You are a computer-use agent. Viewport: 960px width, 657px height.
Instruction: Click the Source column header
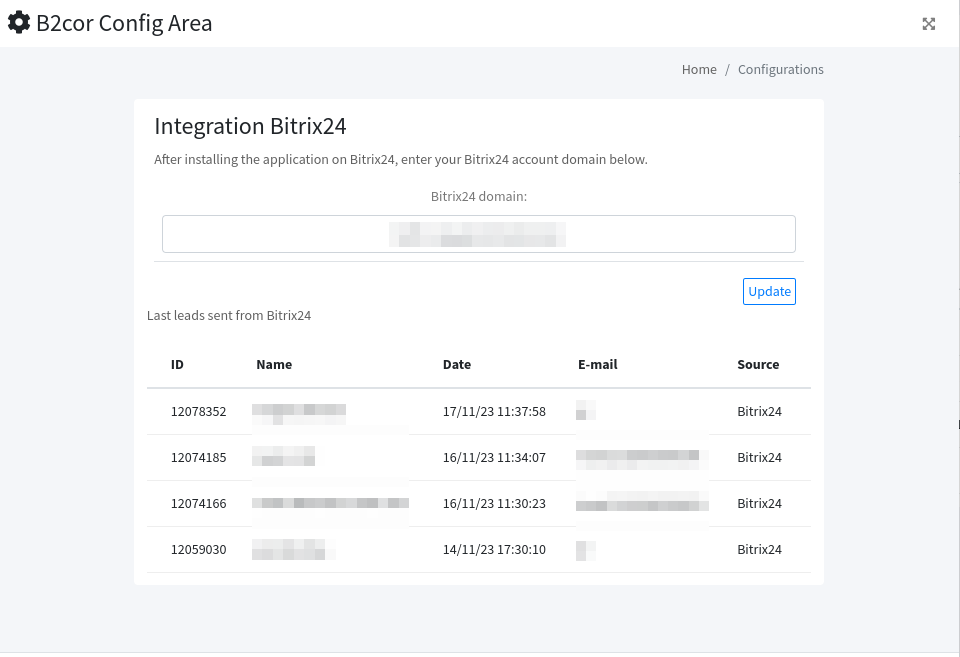pyautogui.click(x=758, y=365)
